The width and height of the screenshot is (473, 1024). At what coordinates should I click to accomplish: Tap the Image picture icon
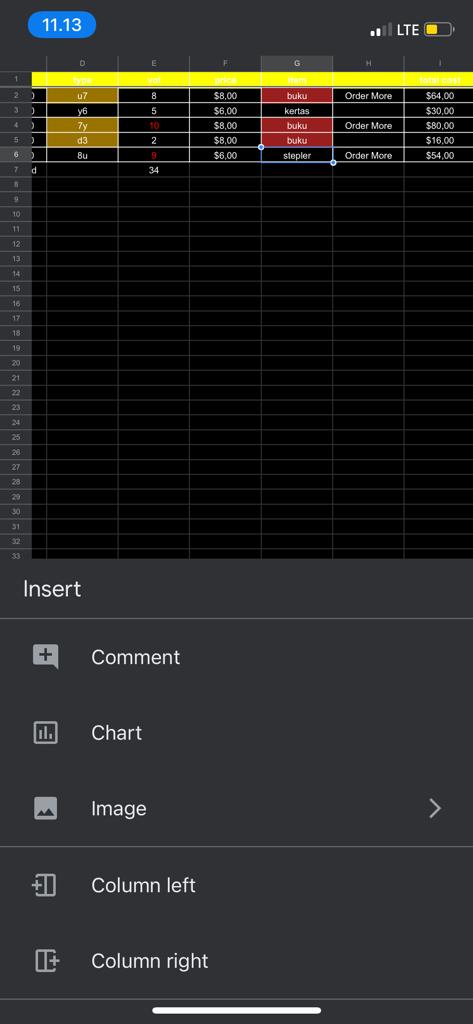coord(46,808)
